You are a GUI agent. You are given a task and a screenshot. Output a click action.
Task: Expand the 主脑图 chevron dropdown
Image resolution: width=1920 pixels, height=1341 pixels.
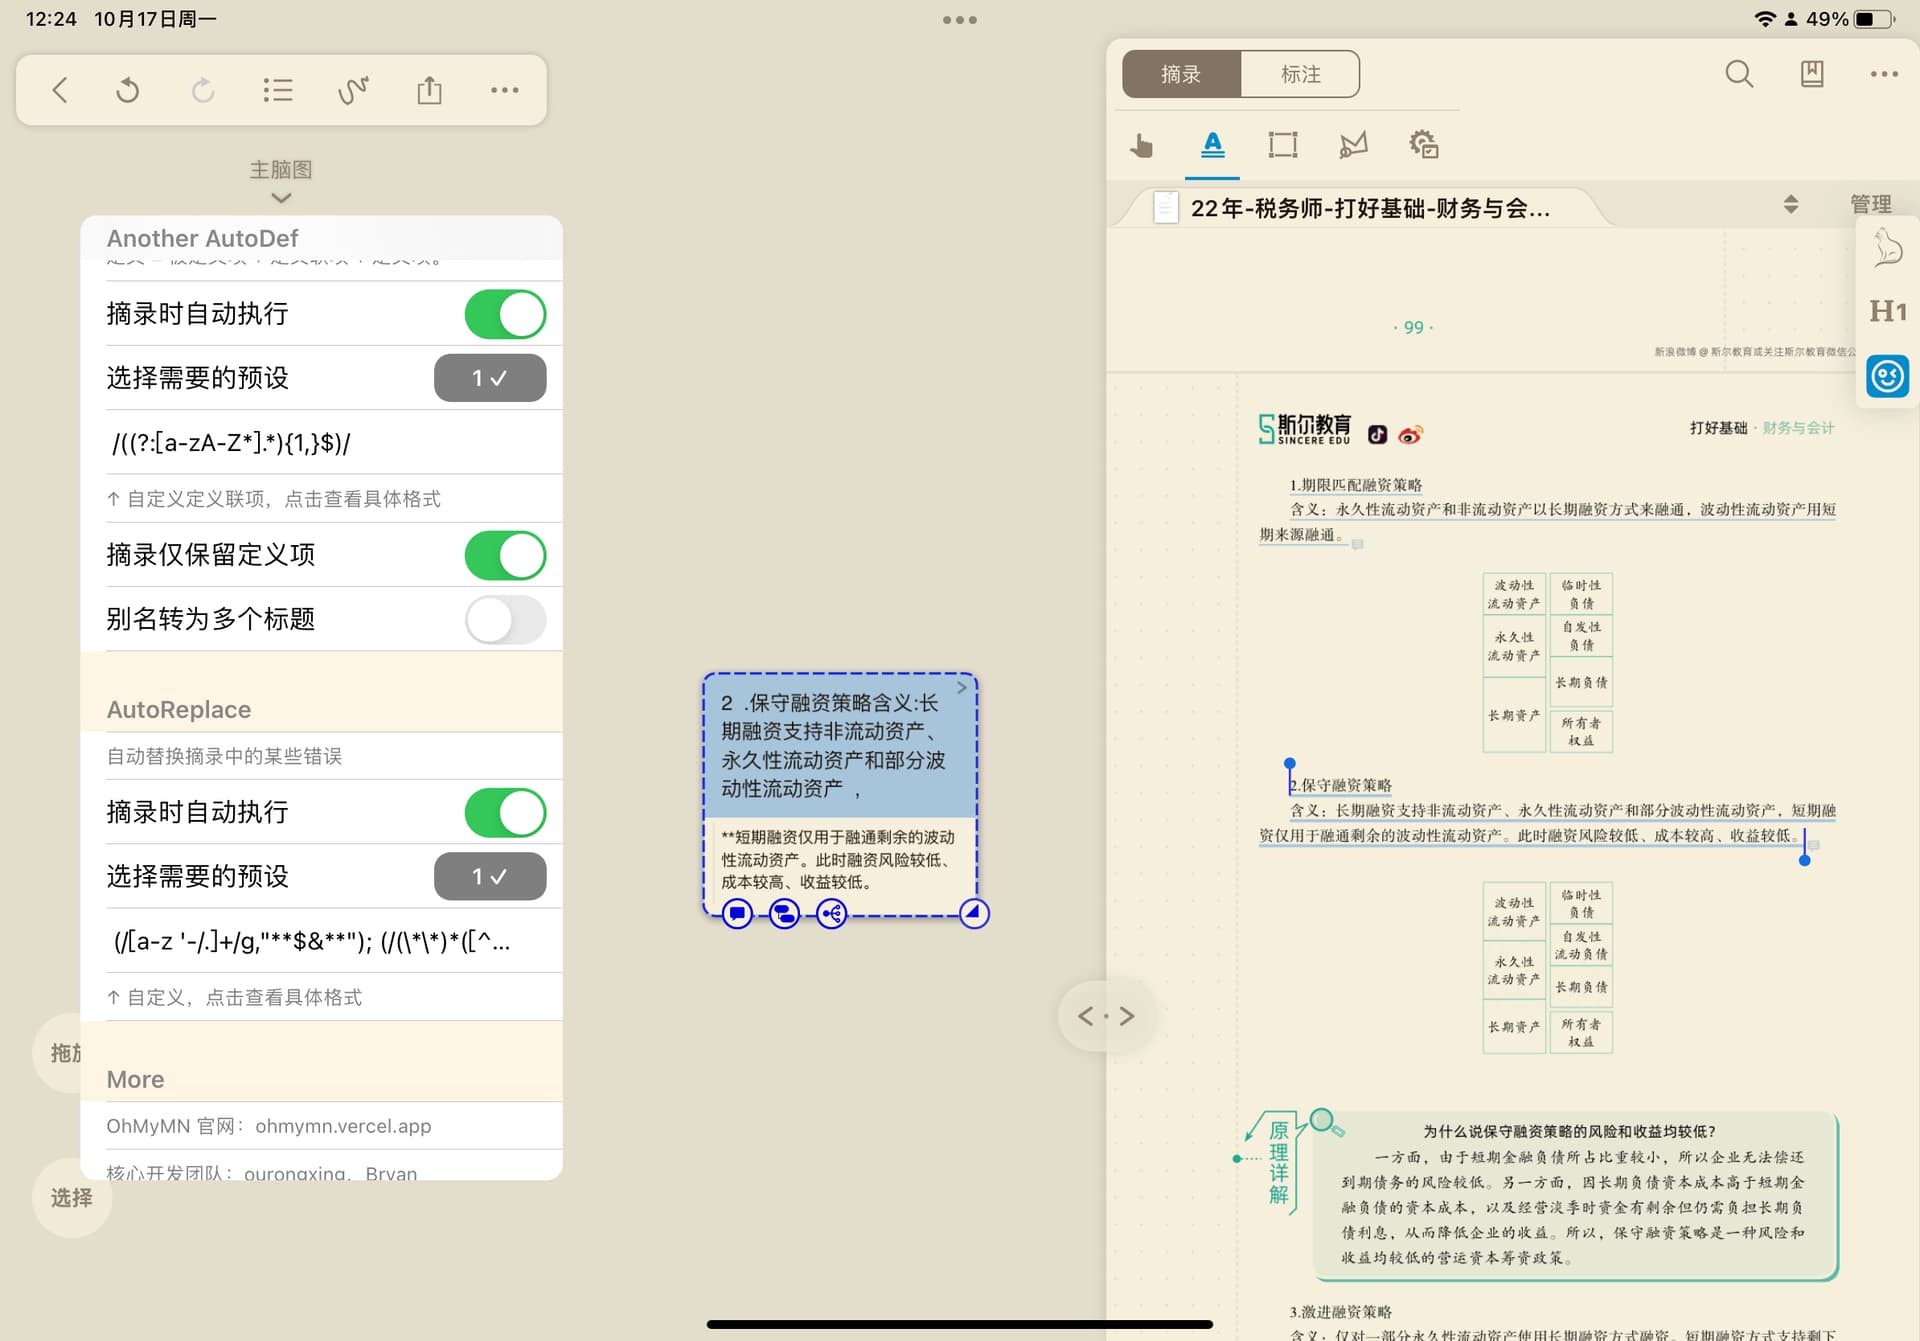(281, 198)
